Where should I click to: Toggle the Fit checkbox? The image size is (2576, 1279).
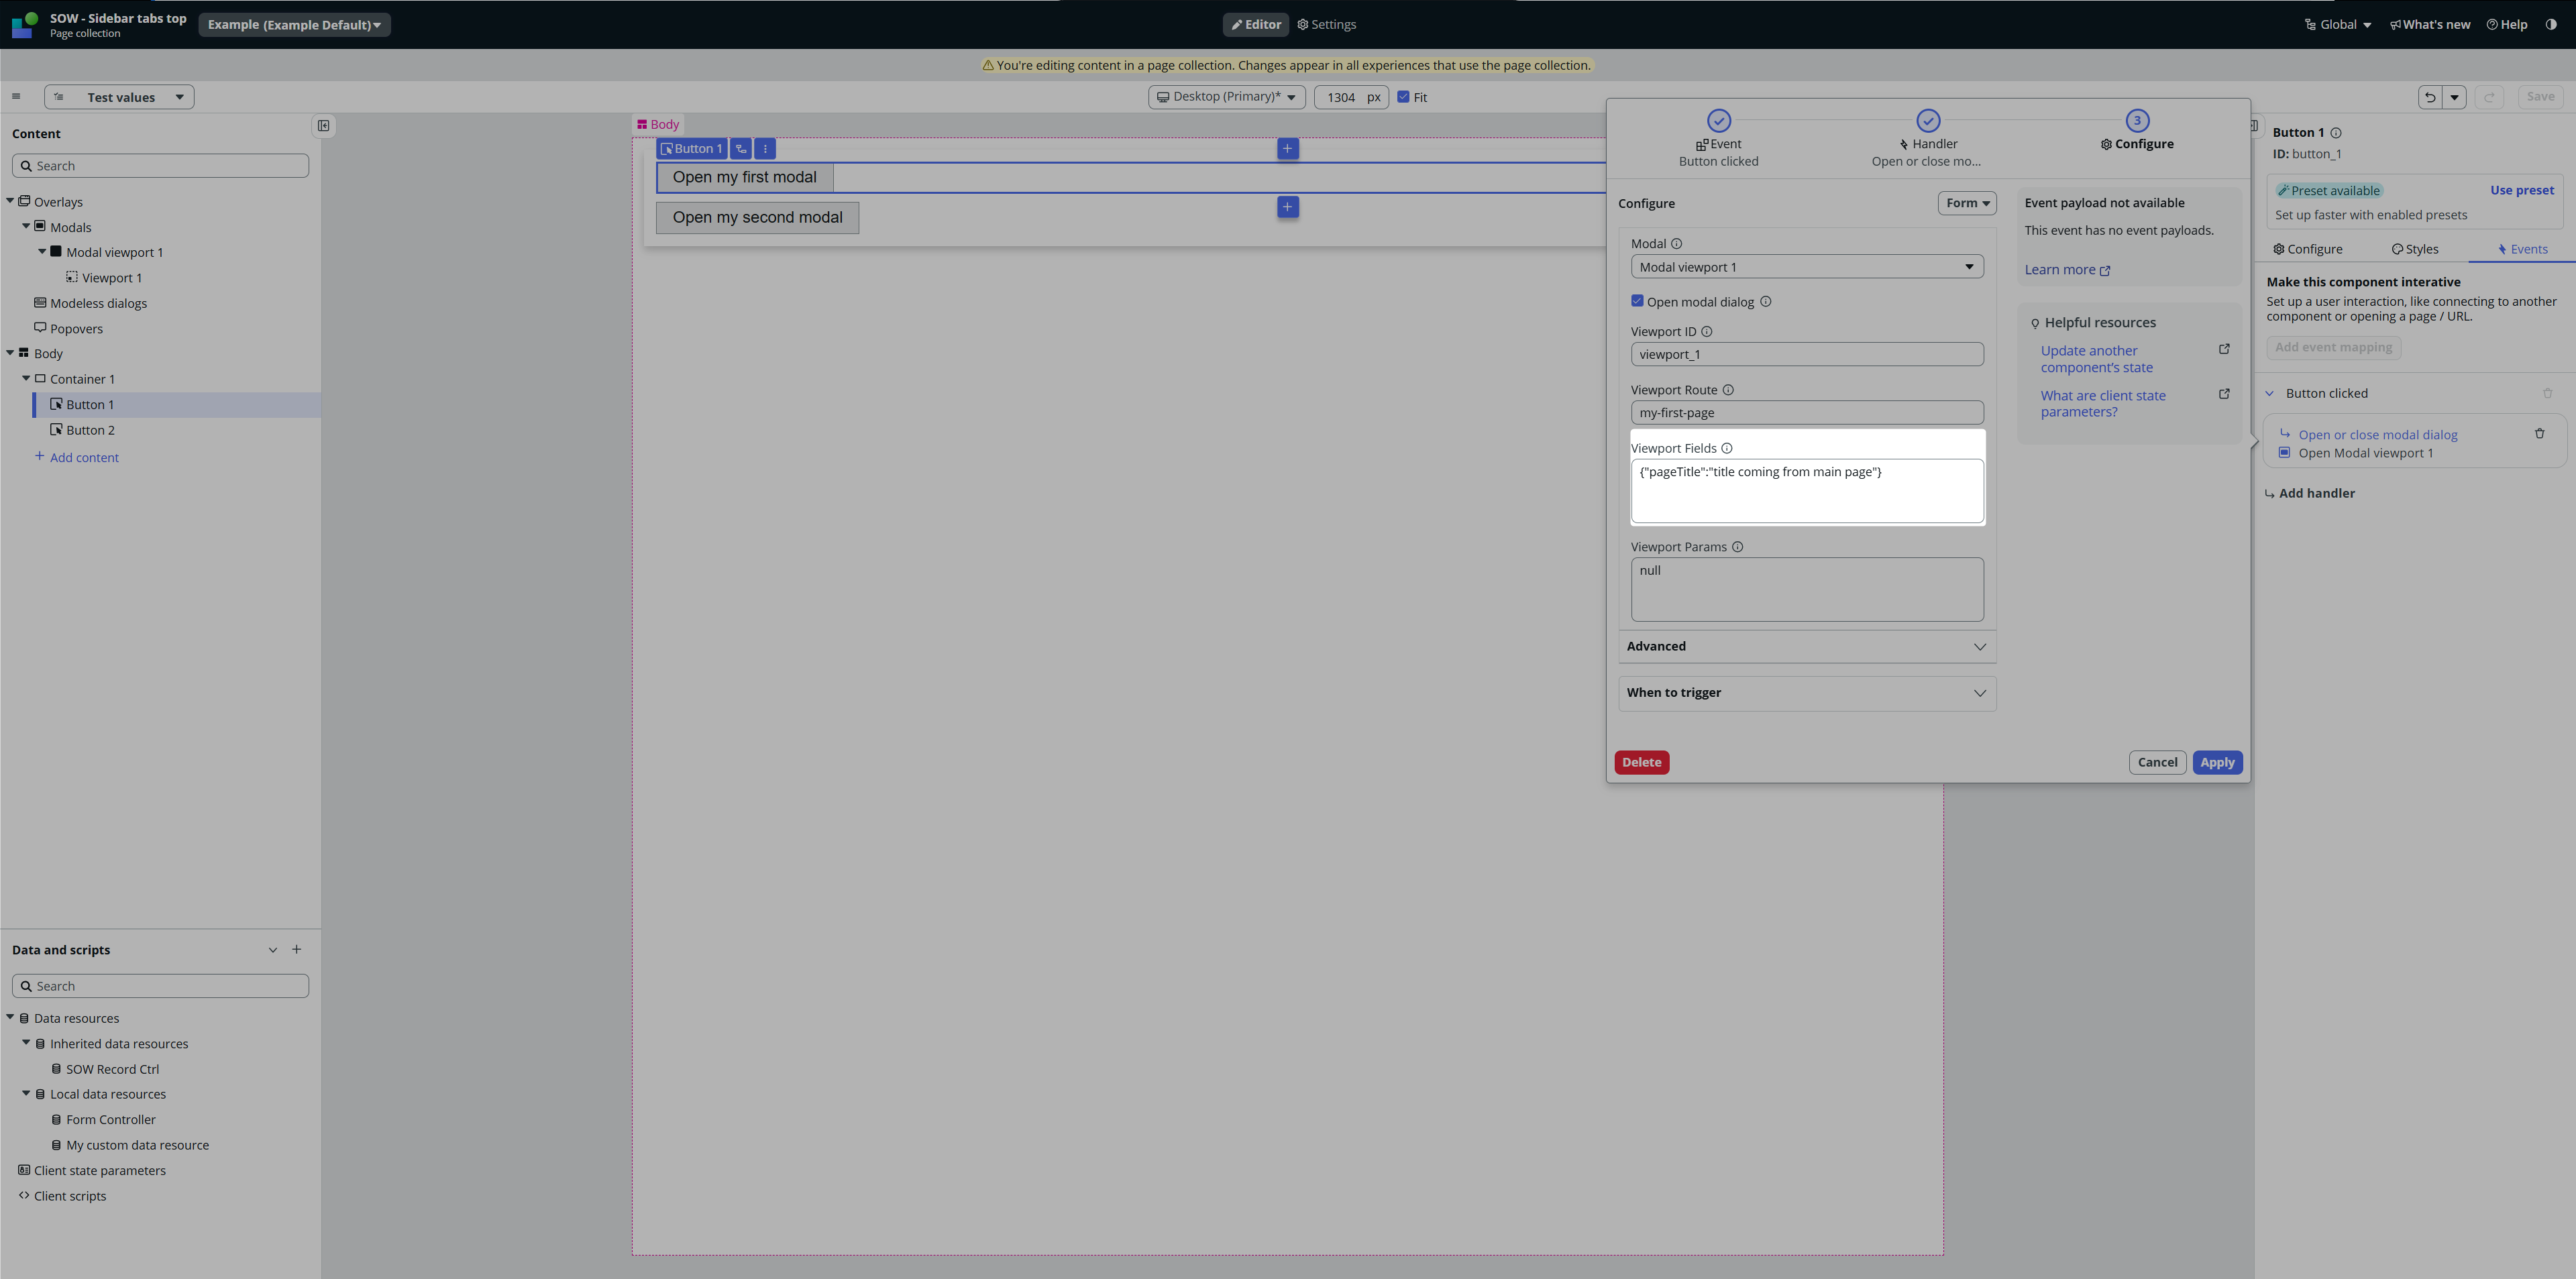coord(1403,97)
